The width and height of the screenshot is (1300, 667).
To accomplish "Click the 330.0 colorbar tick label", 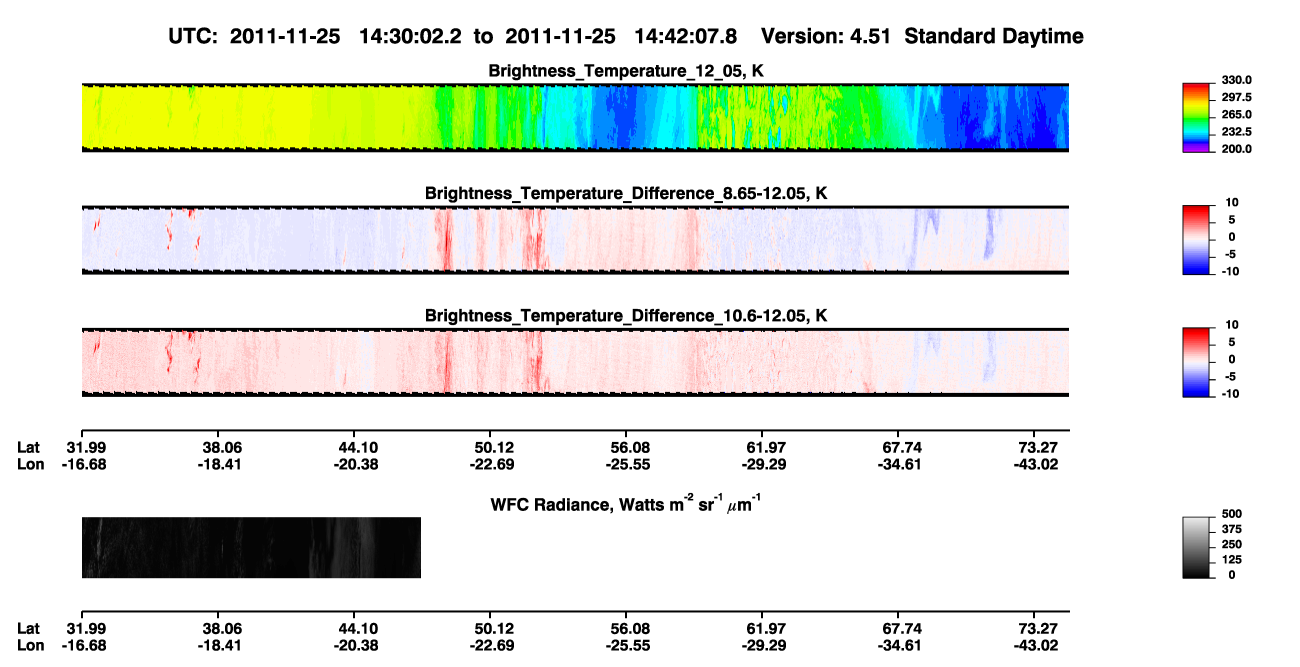I will (1237, 80).
